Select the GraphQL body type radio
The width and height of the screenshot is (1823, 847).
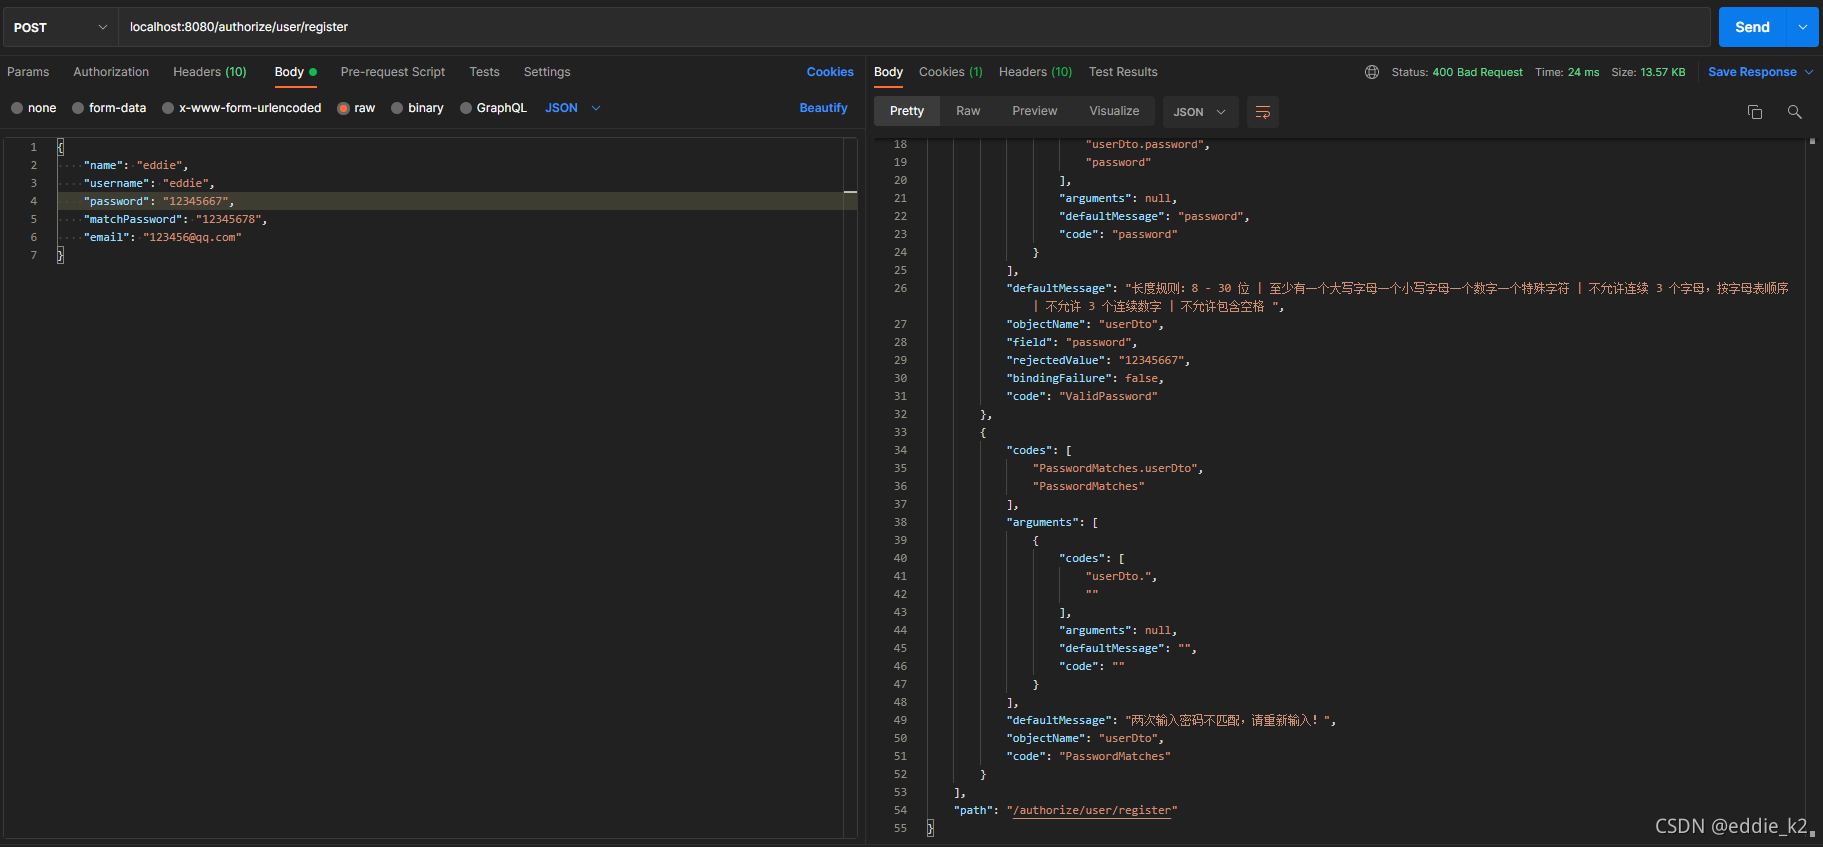466,108
